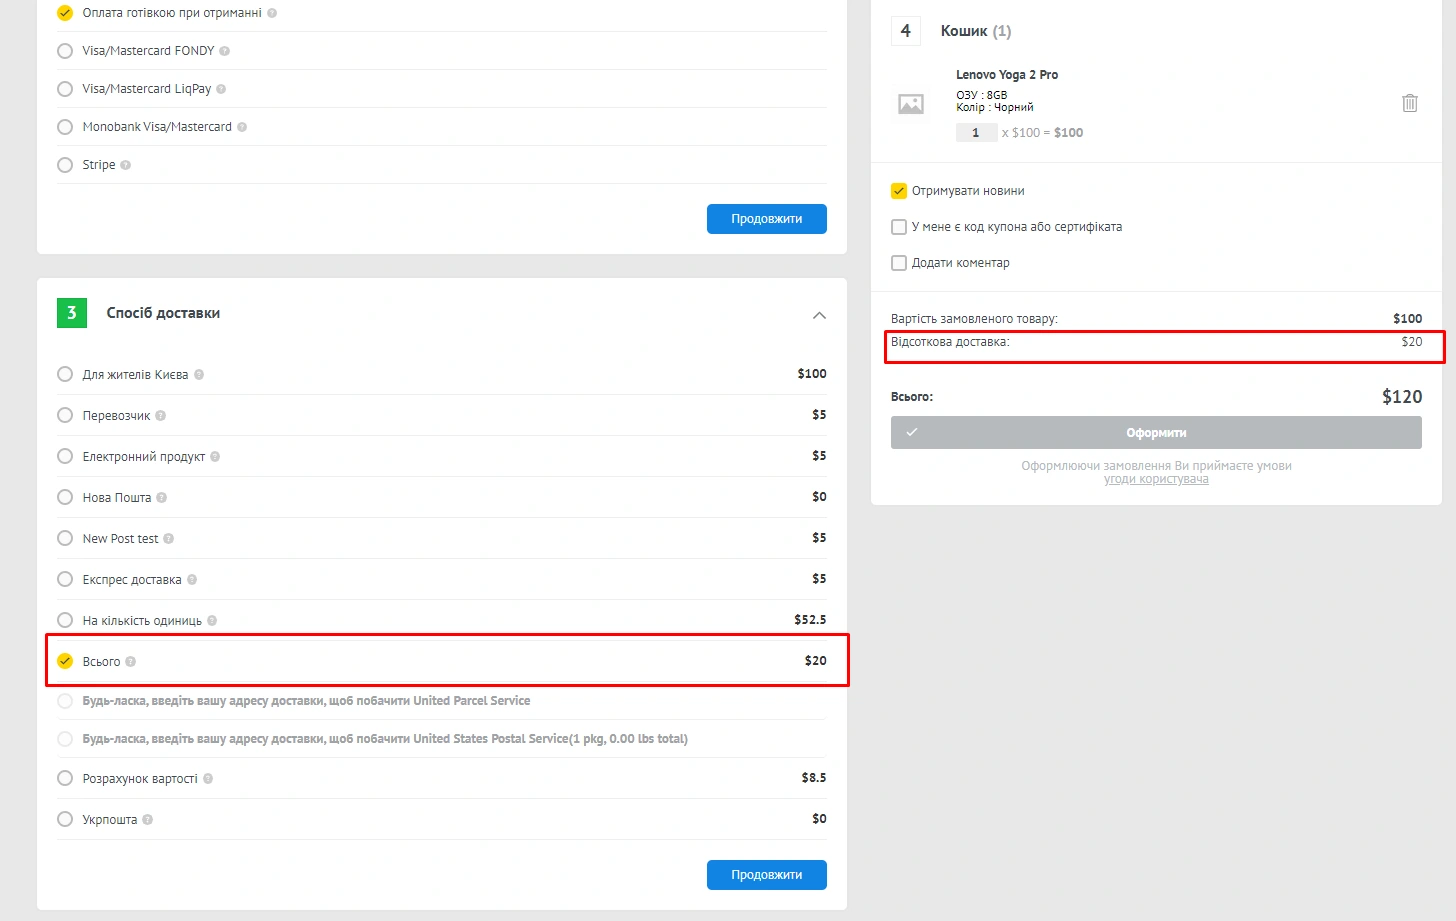1456x921 pixels.
Task: Collapse the Спосіб доставки section
Action: coord(819,315)
